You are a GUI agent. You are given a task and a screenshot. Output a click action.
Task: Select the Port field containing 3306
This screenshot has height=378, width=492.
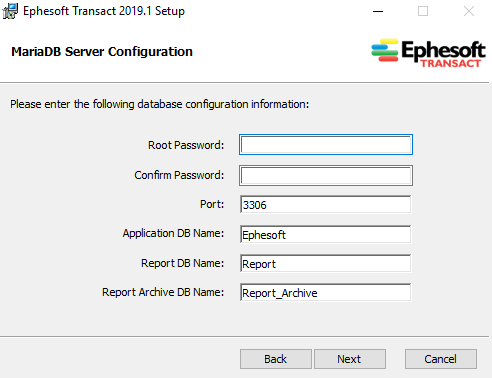325,204
